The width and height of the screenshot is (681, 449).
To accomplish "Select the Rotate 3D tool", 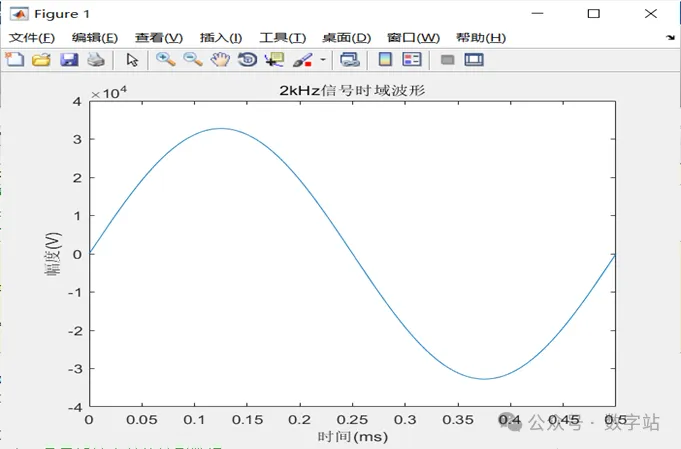I will pyautogui.click(x=248, y=59).
